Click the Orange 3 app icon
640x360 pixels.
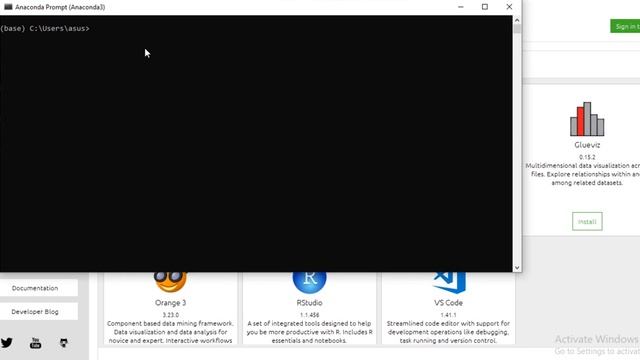pyautogui.click(x=171, y=281)
